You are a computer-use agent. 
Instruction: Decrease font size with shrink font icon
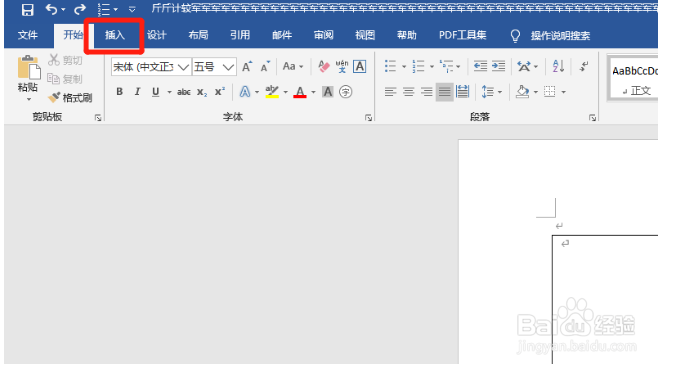point(265,67)
